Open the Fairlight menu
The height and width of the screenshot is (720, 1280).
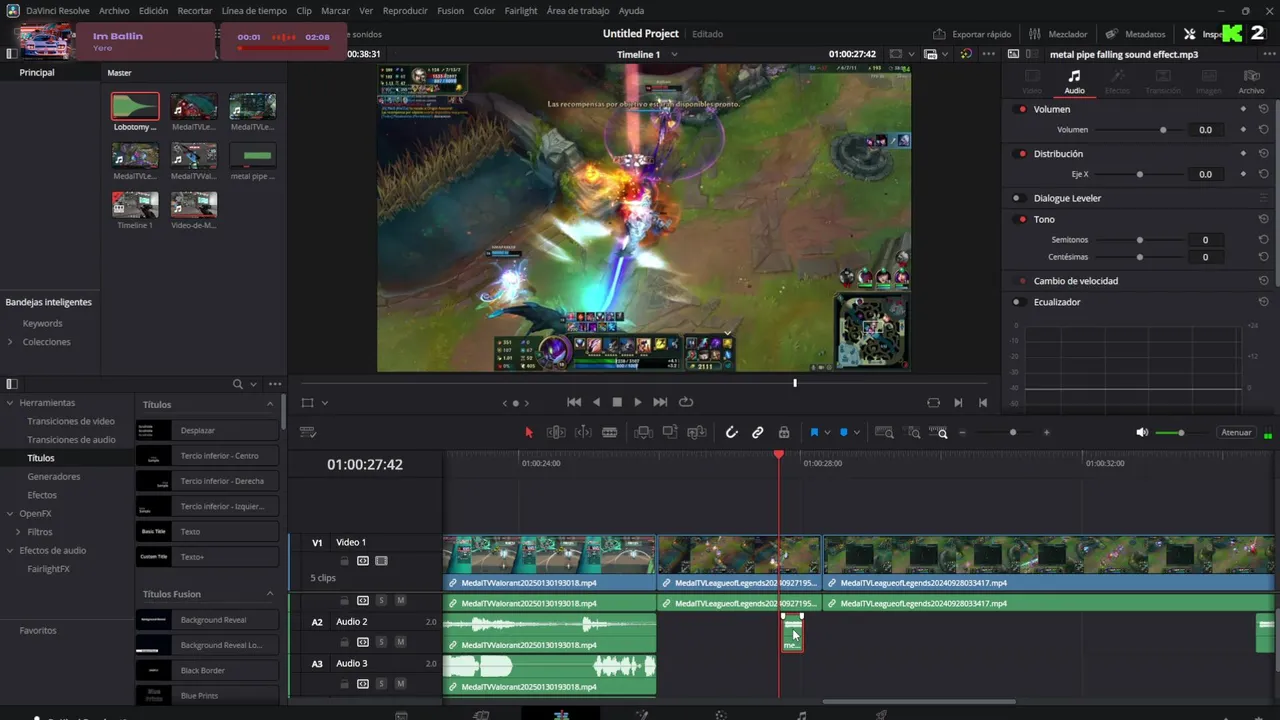[520, 10]
